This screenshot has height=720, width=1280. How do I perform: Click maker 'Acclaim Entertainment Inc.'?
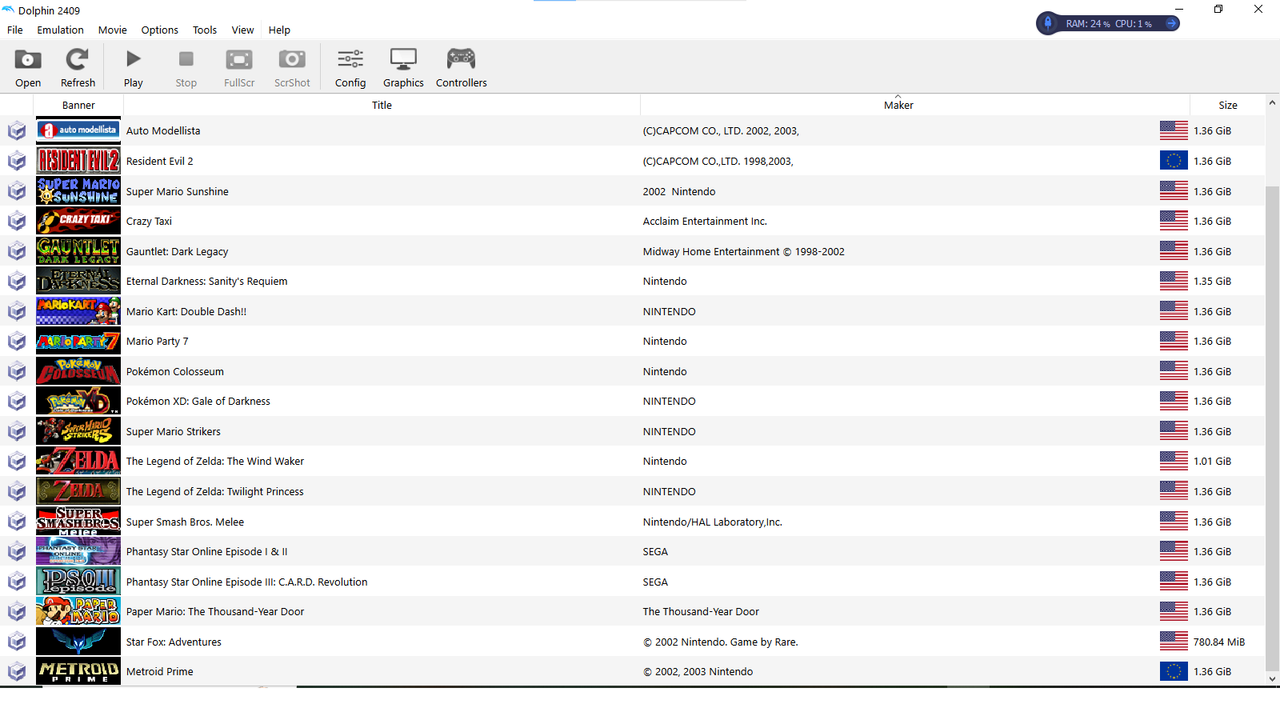coord(705,221)
